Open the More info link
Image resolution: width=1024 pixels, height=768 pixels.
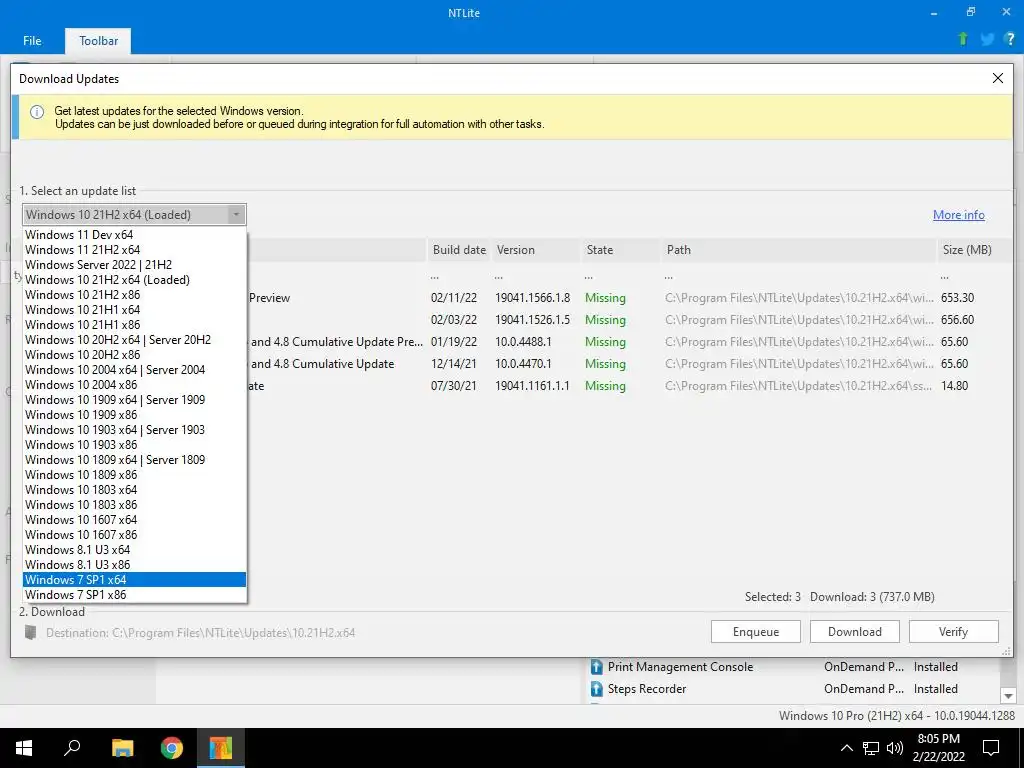(958, 215)
